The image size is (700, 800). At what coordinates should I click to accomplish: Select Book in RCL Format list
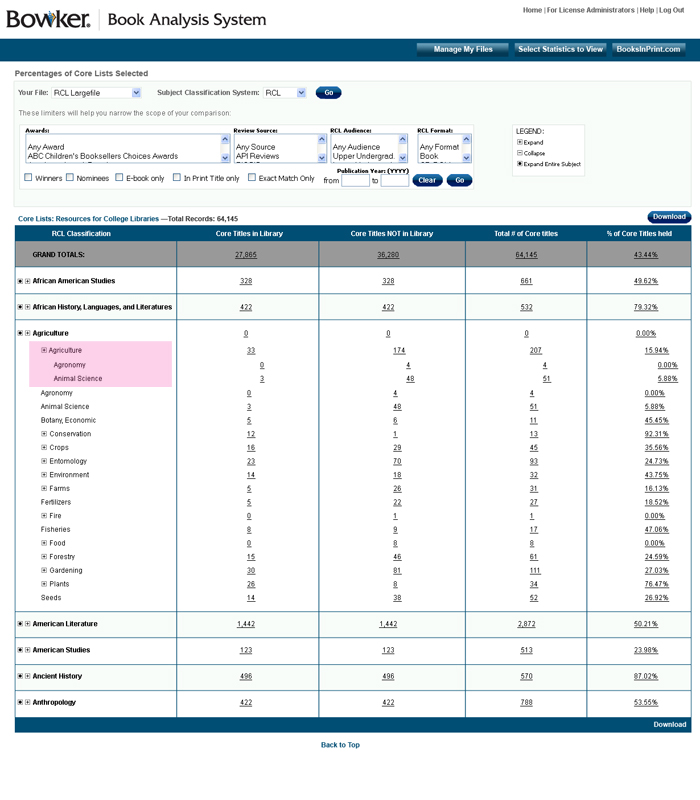tap(429, 156)
